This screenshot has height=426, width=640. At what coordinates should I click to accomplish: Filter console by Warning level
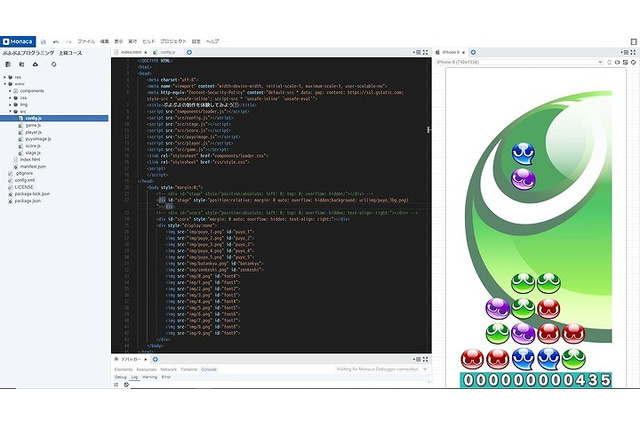[x=150, y=377]
